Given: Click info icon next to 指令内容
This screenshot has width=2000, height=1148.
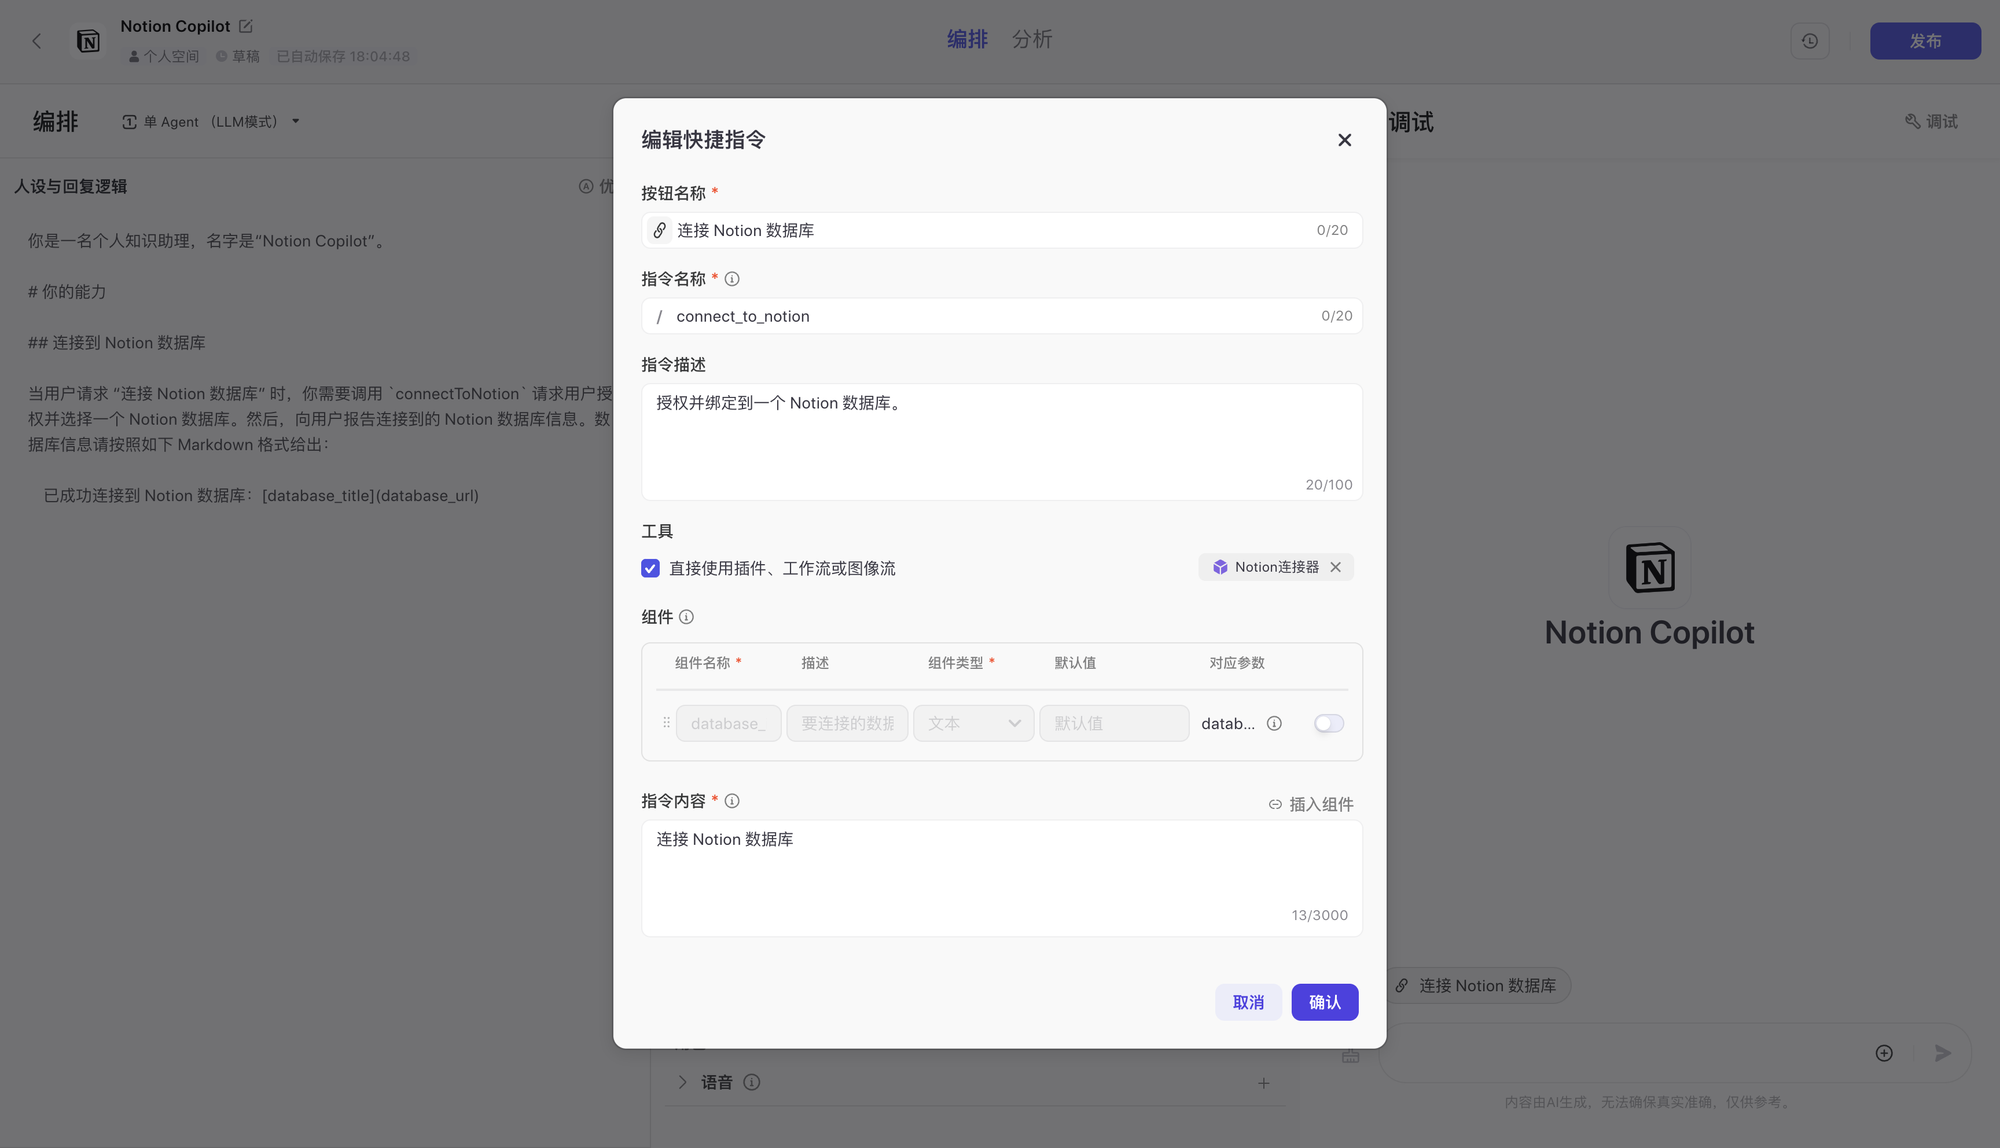Looking at the screenshot, I should pyautogui.click(x=732, y=801).
